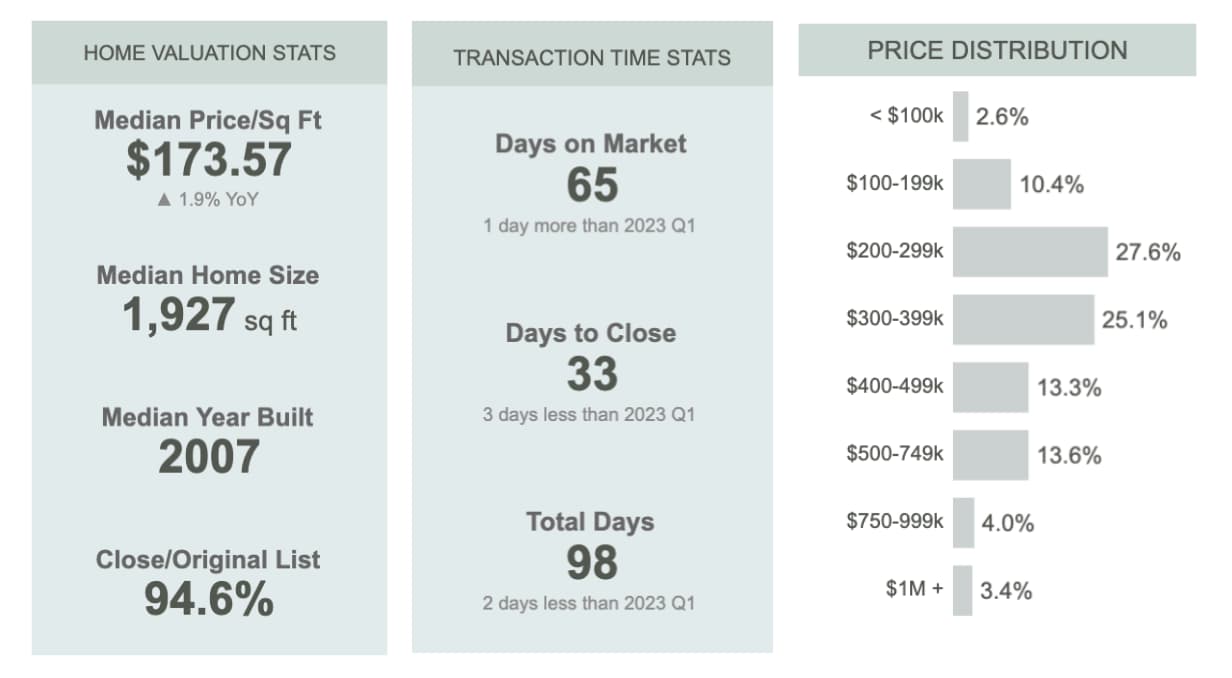Click the under $100k bar
The height and width of the screenshot is (678, 1232).
(x=960, y=116)
